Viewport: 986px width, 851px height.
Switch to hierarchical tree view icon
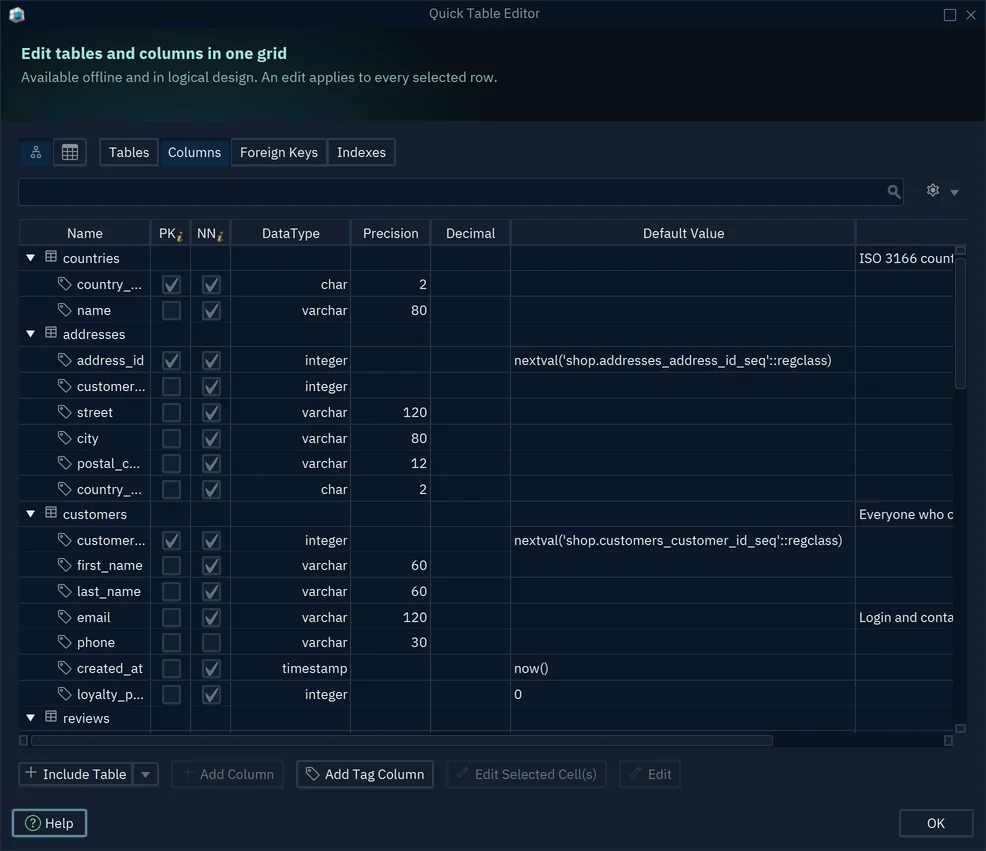(36, 152)
